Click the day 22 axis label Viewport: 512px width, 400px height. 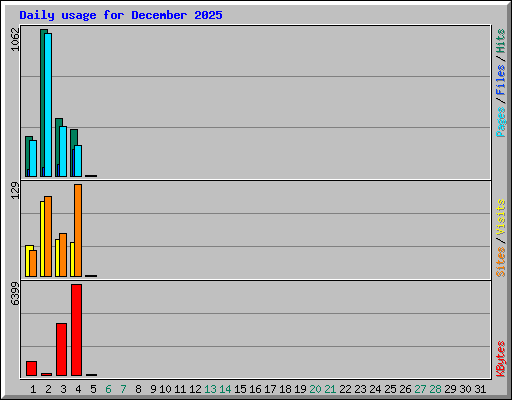pos(345,389)
